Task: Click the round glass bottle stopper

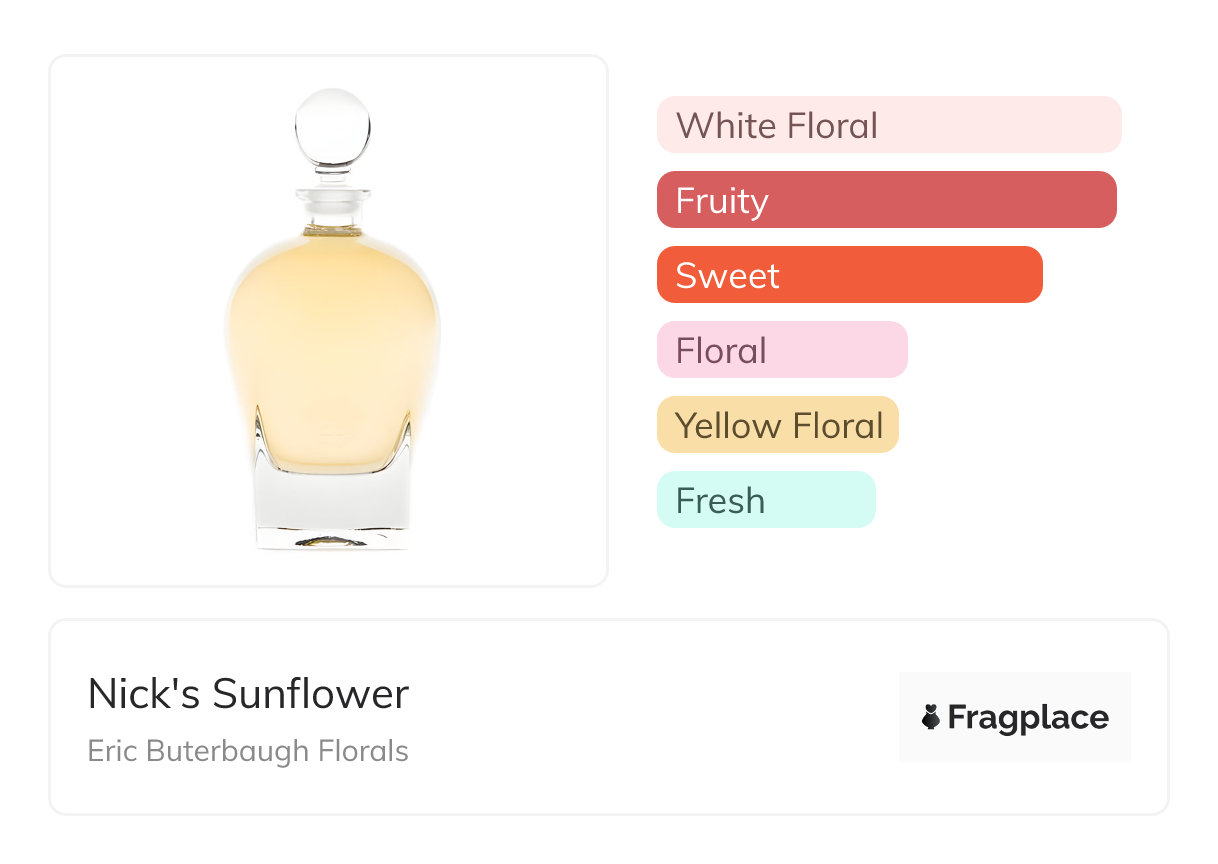Action: click(333, 127)
